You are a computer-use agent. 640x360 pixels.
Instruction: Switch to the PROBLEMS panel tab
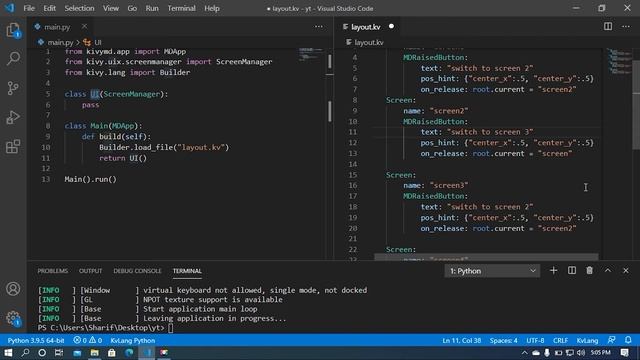(x=53, y=271)
